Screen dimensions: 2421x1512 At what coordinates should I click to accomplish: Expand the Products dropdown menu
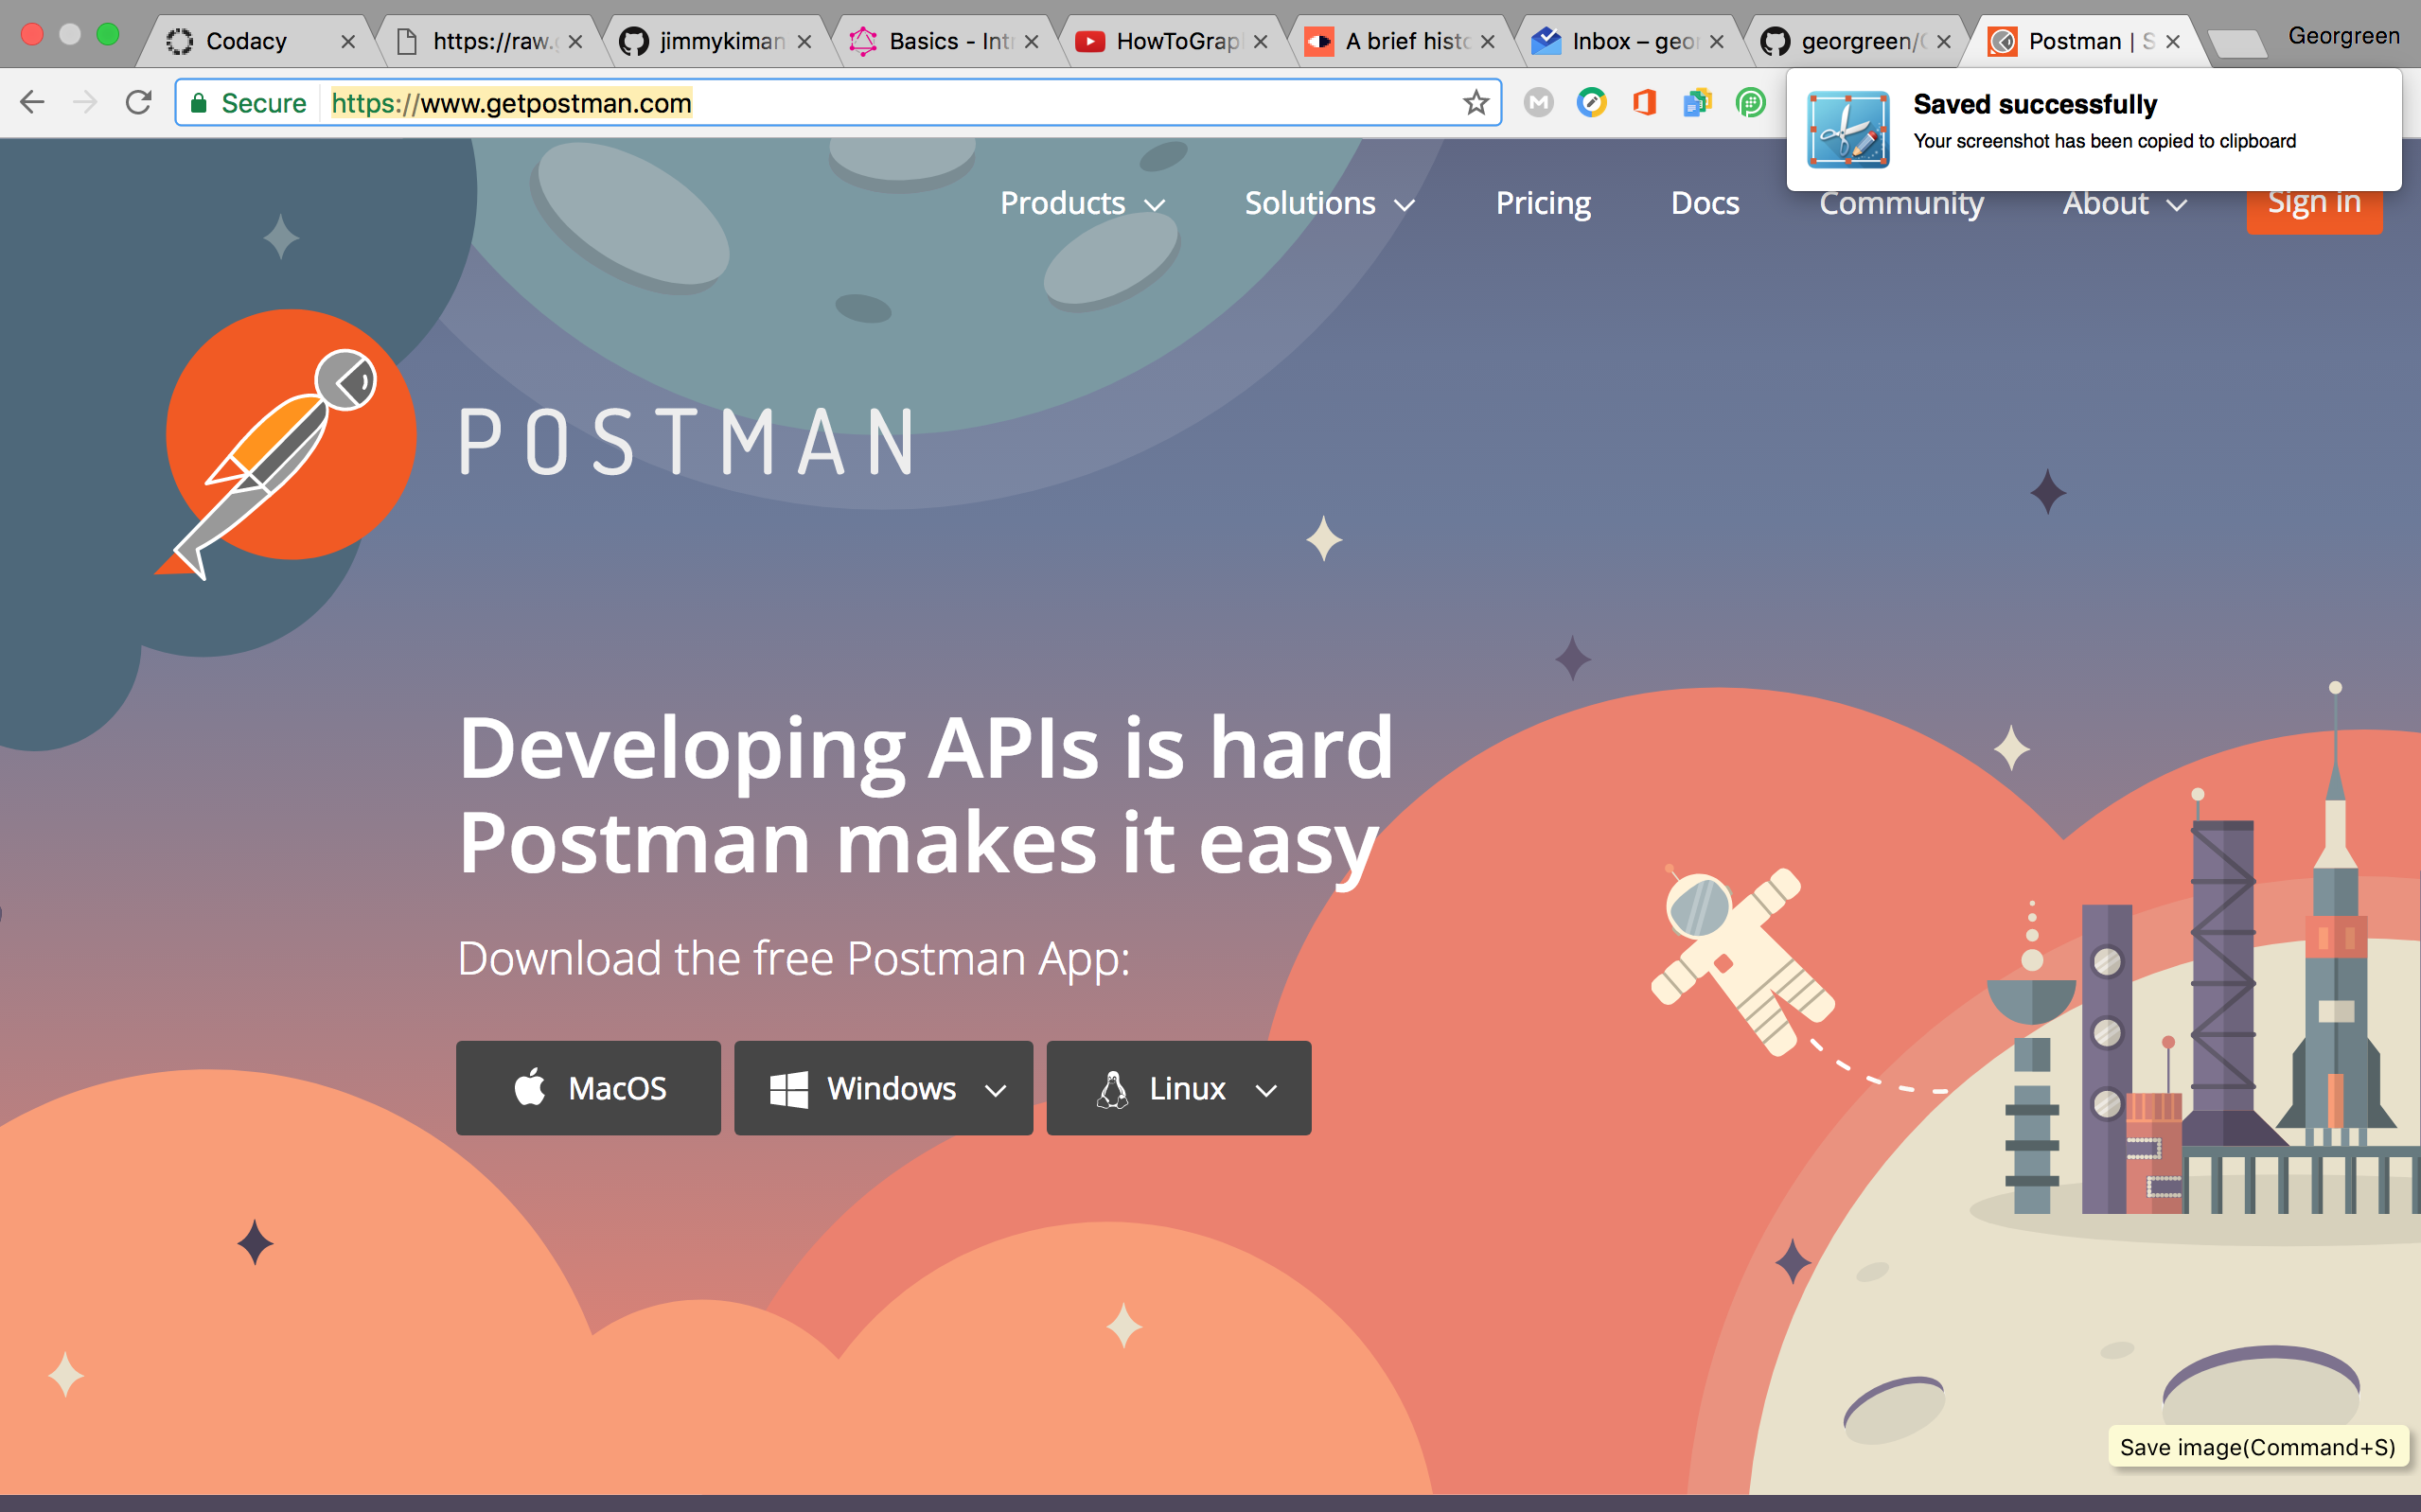pos(1082,203)
